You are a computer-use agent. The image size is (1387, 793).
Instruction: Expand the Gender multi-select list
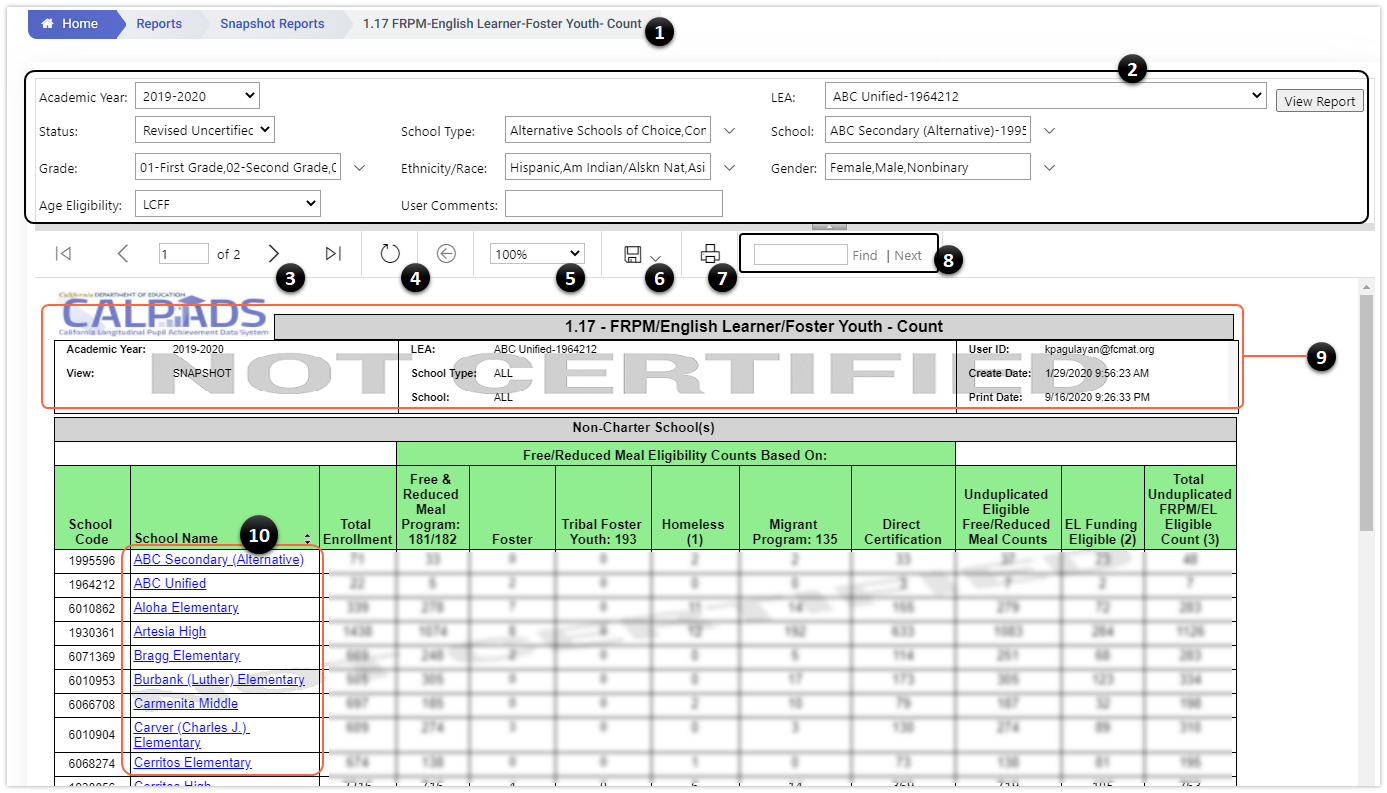pos(1049,168)
